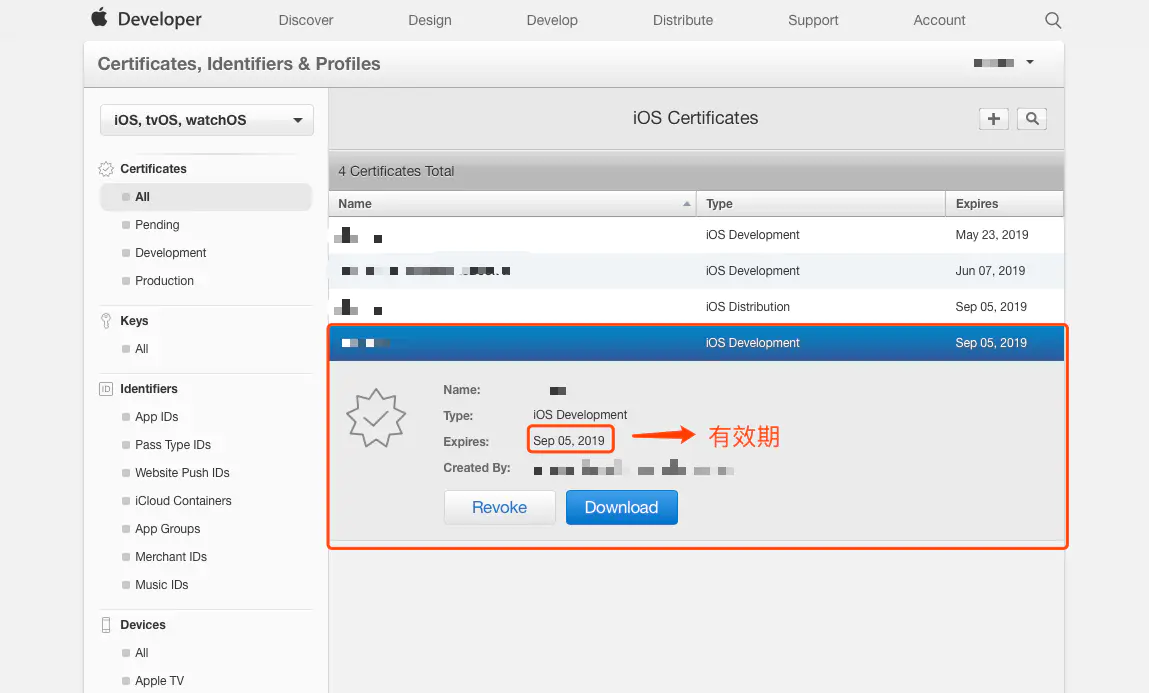Sort certificates by Name column arrow
The height and width of the screenshot is (693, 1149).
(x=687, y=204)
